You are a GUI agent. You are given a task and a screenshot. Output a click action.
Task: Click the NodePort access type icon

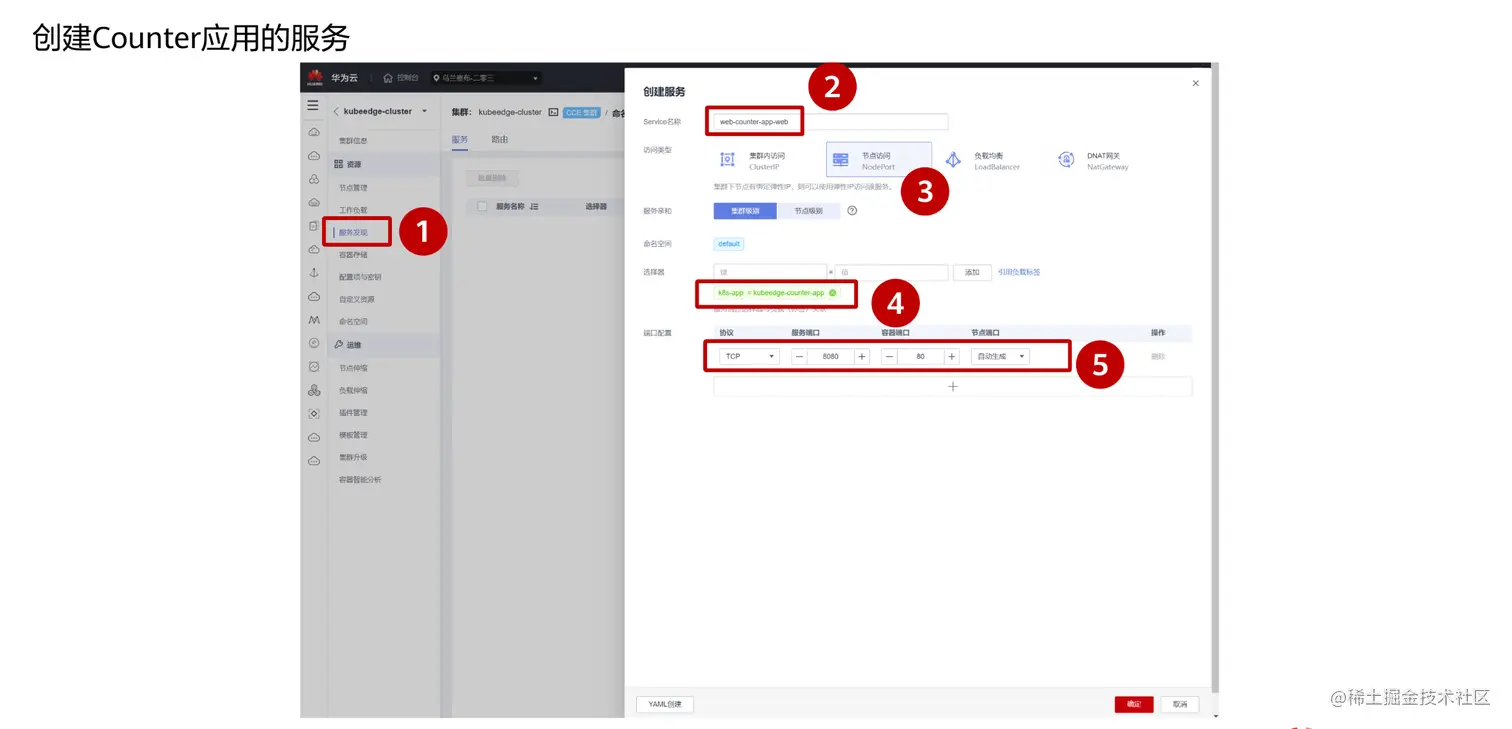840,160
